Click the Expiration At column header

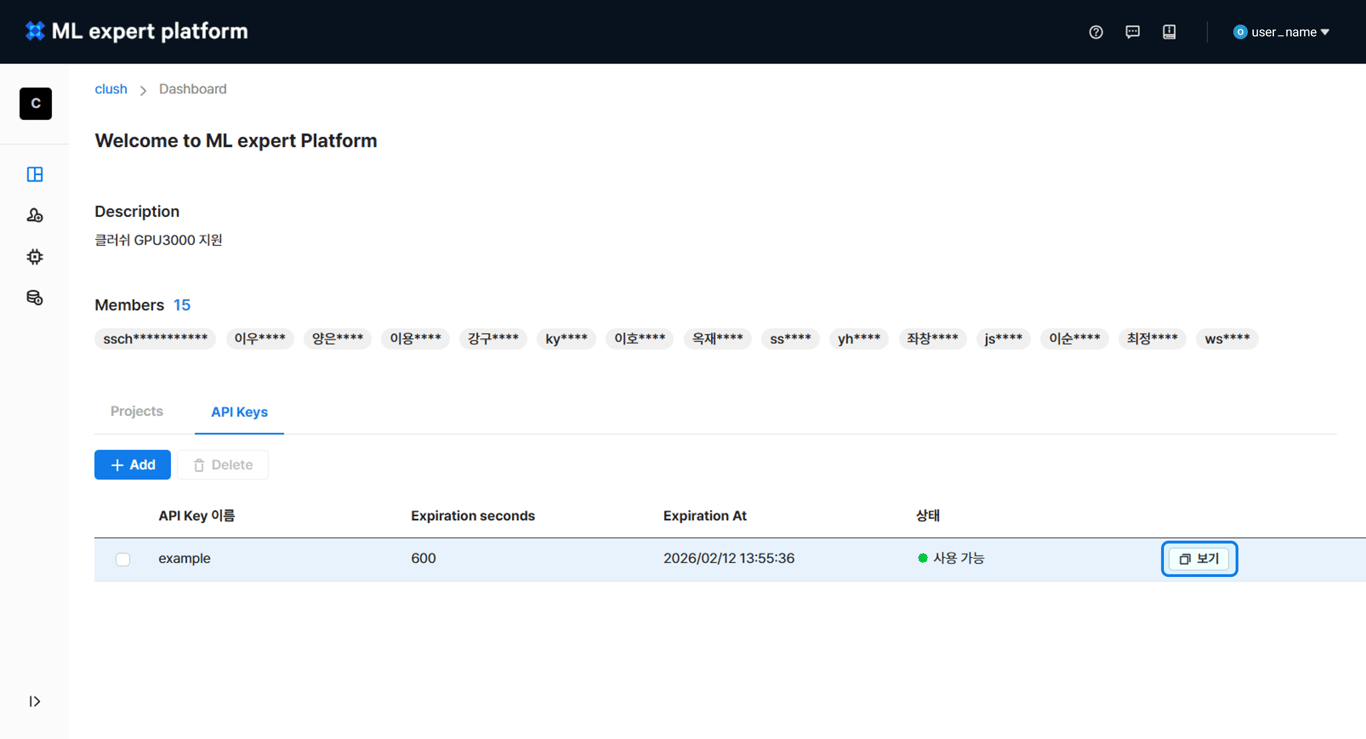click(x=705, y=516)
